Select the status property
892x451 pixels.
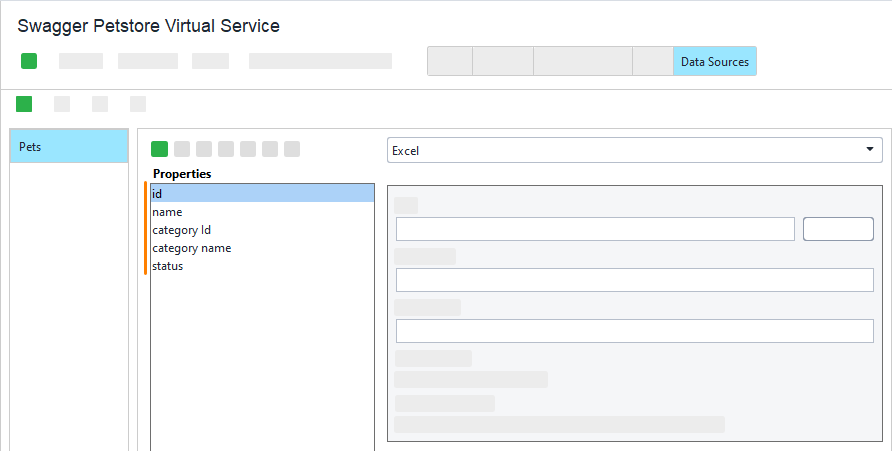click(x=262, y=266)
